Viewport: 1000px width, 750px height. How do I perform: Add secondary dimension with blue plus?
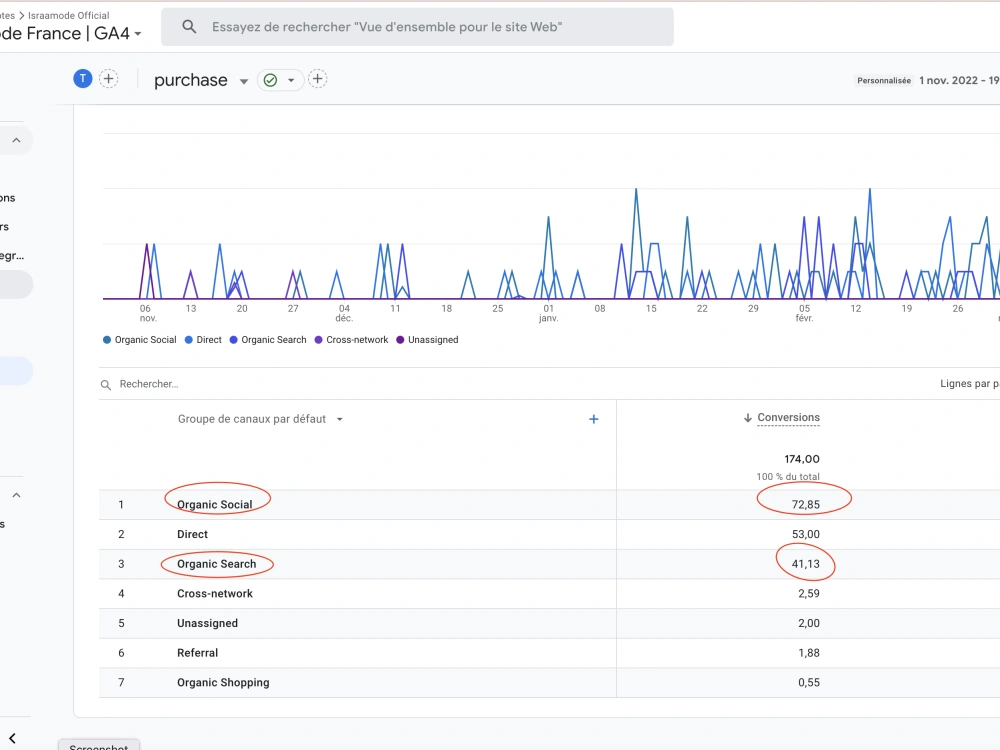click(x=594, y=419)
